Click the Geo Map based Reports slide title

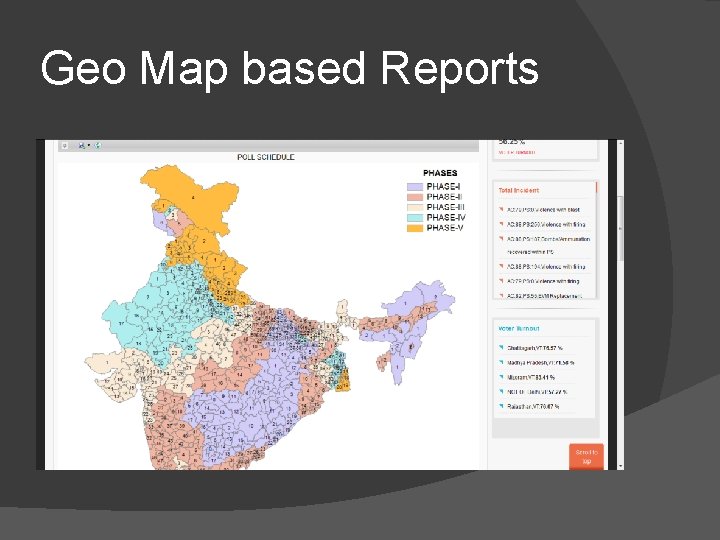(289, 69)
